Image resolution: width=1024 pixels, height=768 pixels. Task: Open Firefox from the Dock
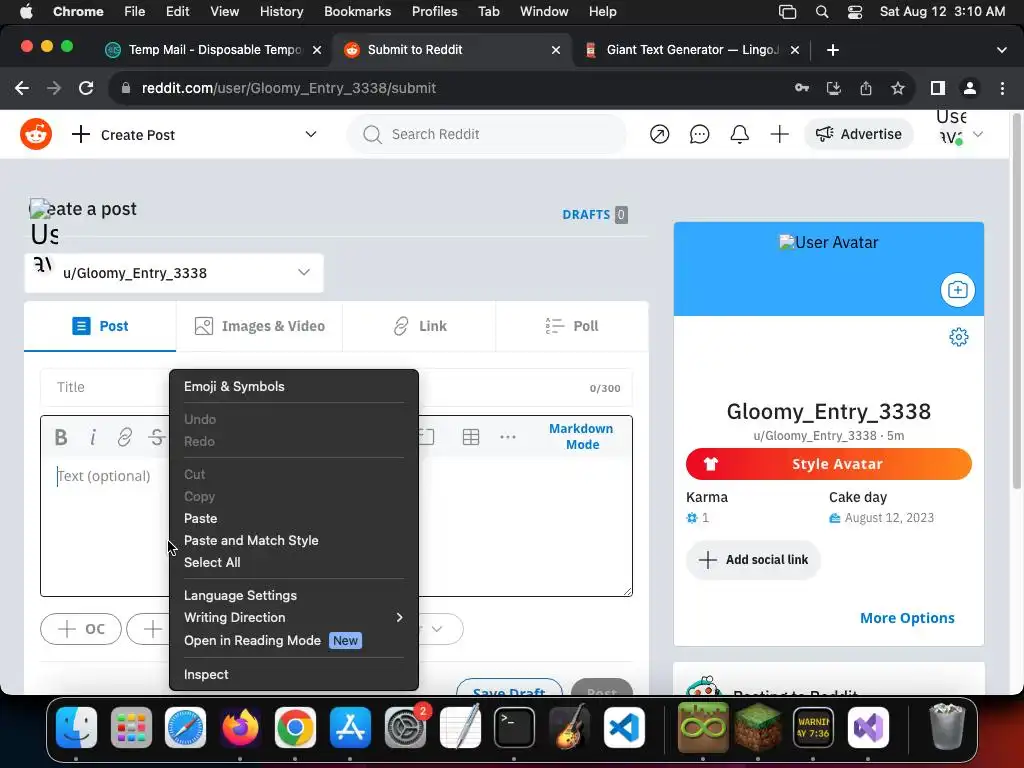(x=240, y=727)
